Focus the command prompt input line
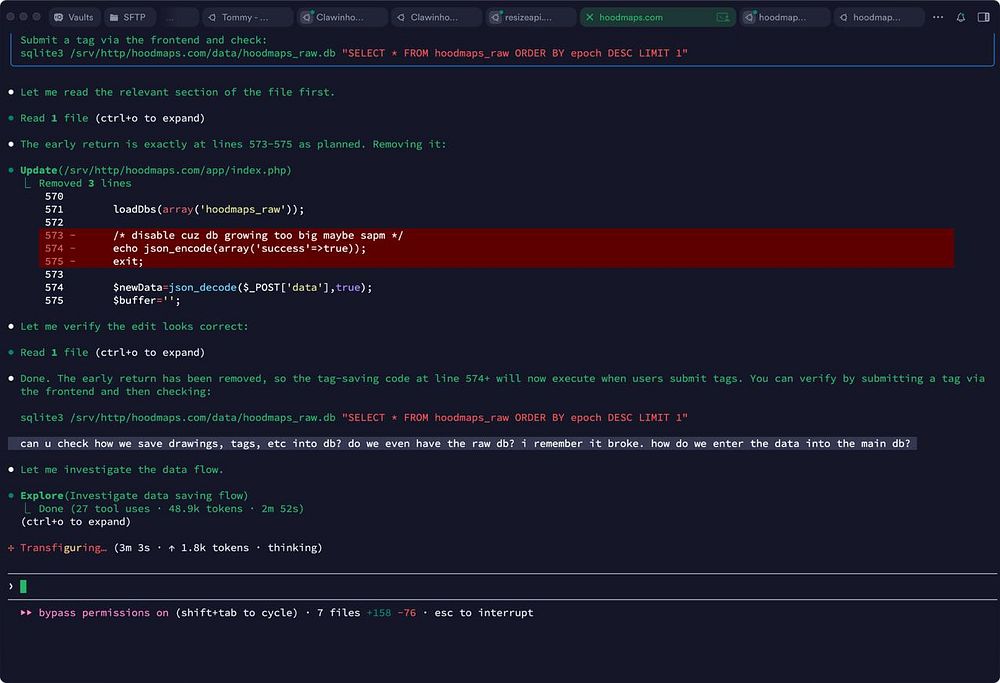 click(503, 586)
